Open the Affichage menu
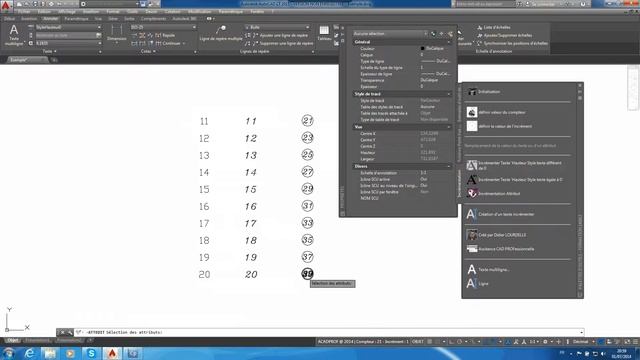 pos(67,11)
